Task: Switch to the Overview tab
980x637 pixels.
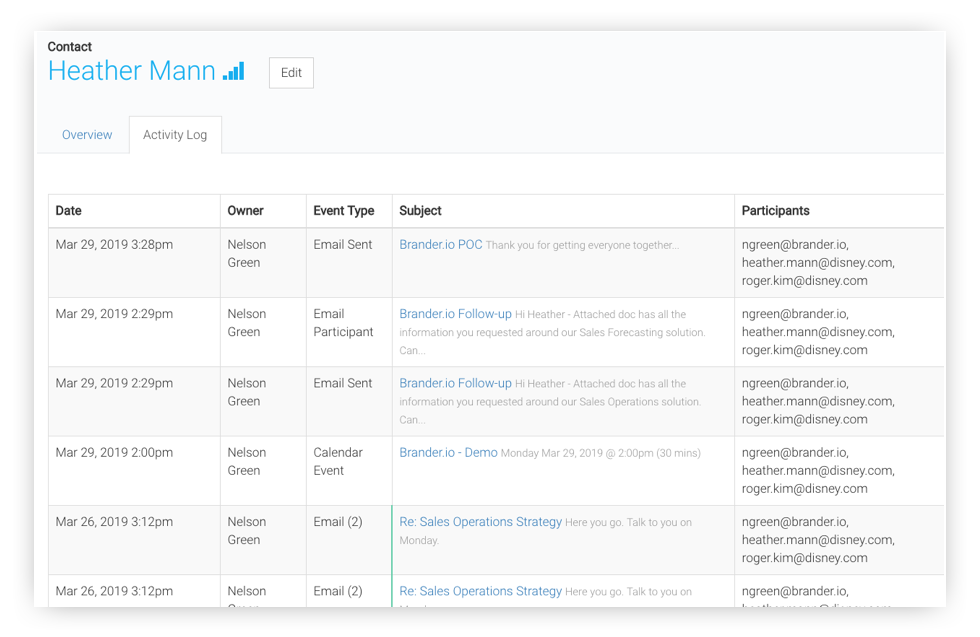Action: click(x=87, y=135)
